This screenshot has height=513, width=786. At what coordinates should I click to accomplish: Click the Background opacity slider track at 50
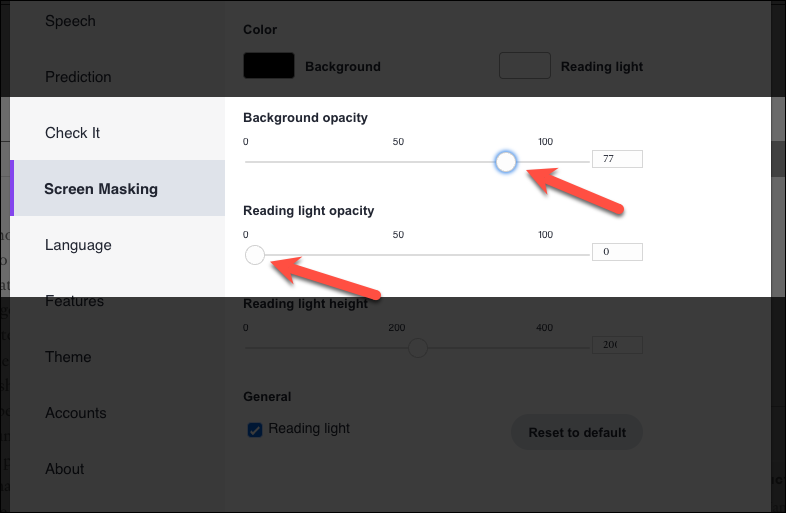pyautogui.click(x=398, y=162)
